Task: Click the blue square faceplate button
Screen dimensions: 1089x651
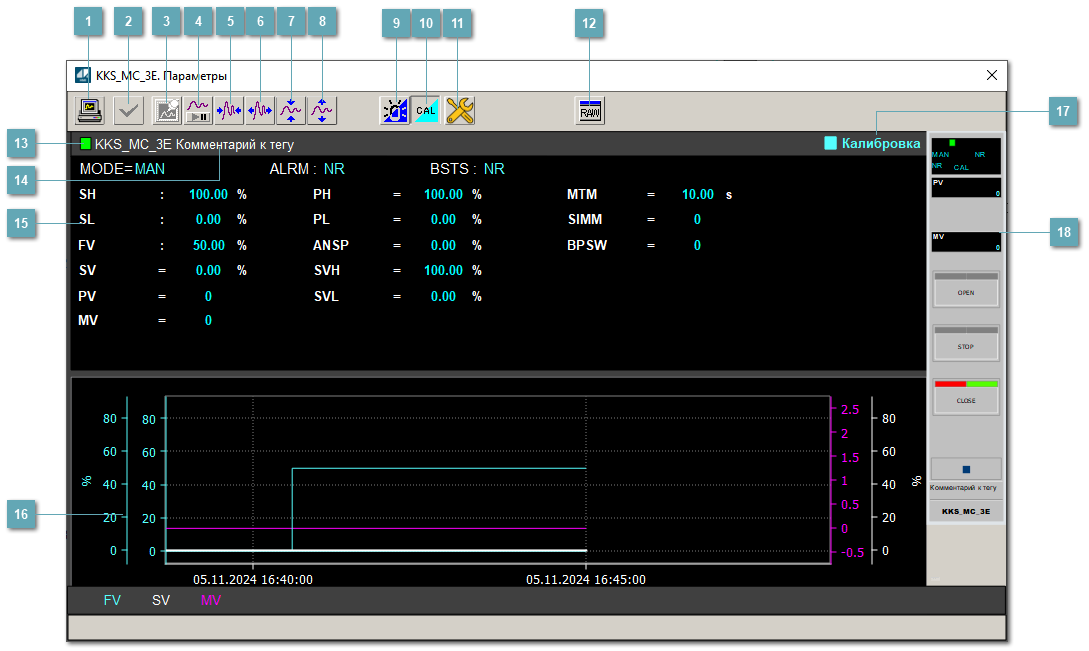Action: click(966, 468)
